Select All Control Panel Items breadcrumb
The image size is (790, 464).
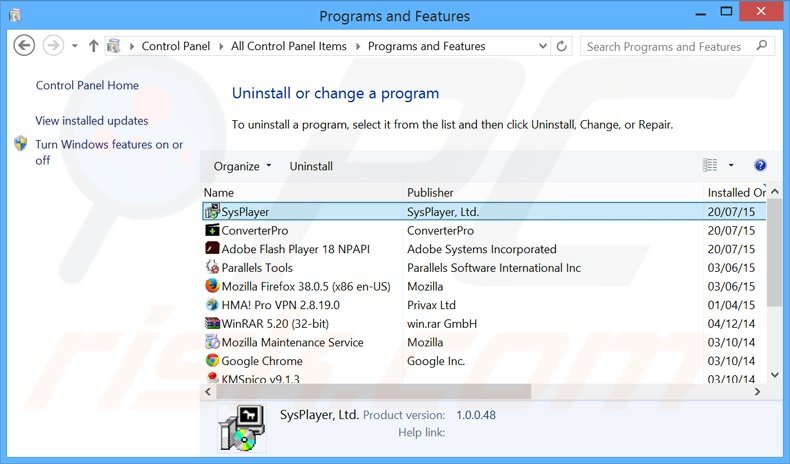click(x=289, y=46)
